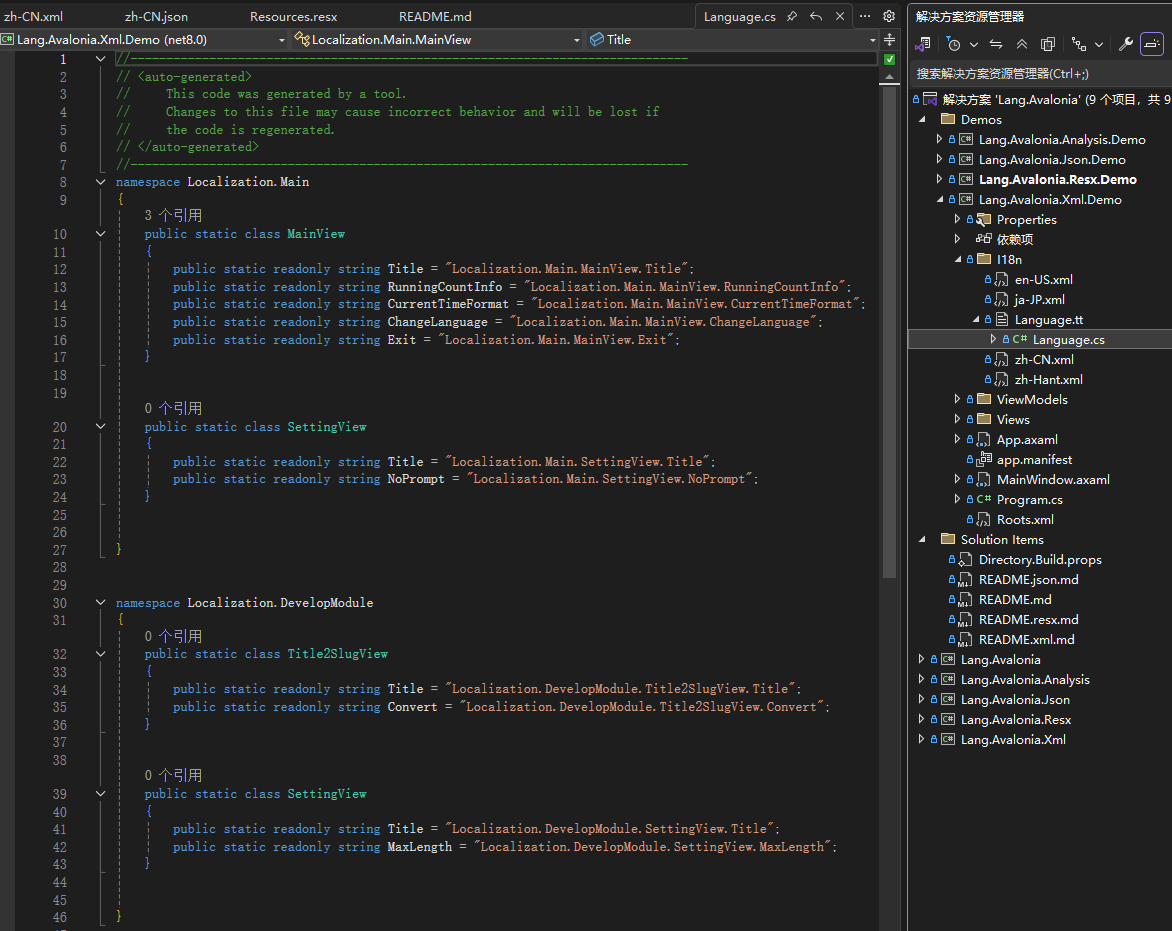Open Properties wrench icon in Solution Explorer
Image resolution: width=1172 pixels, height=931 pixels.
[x=1125, y=44]
